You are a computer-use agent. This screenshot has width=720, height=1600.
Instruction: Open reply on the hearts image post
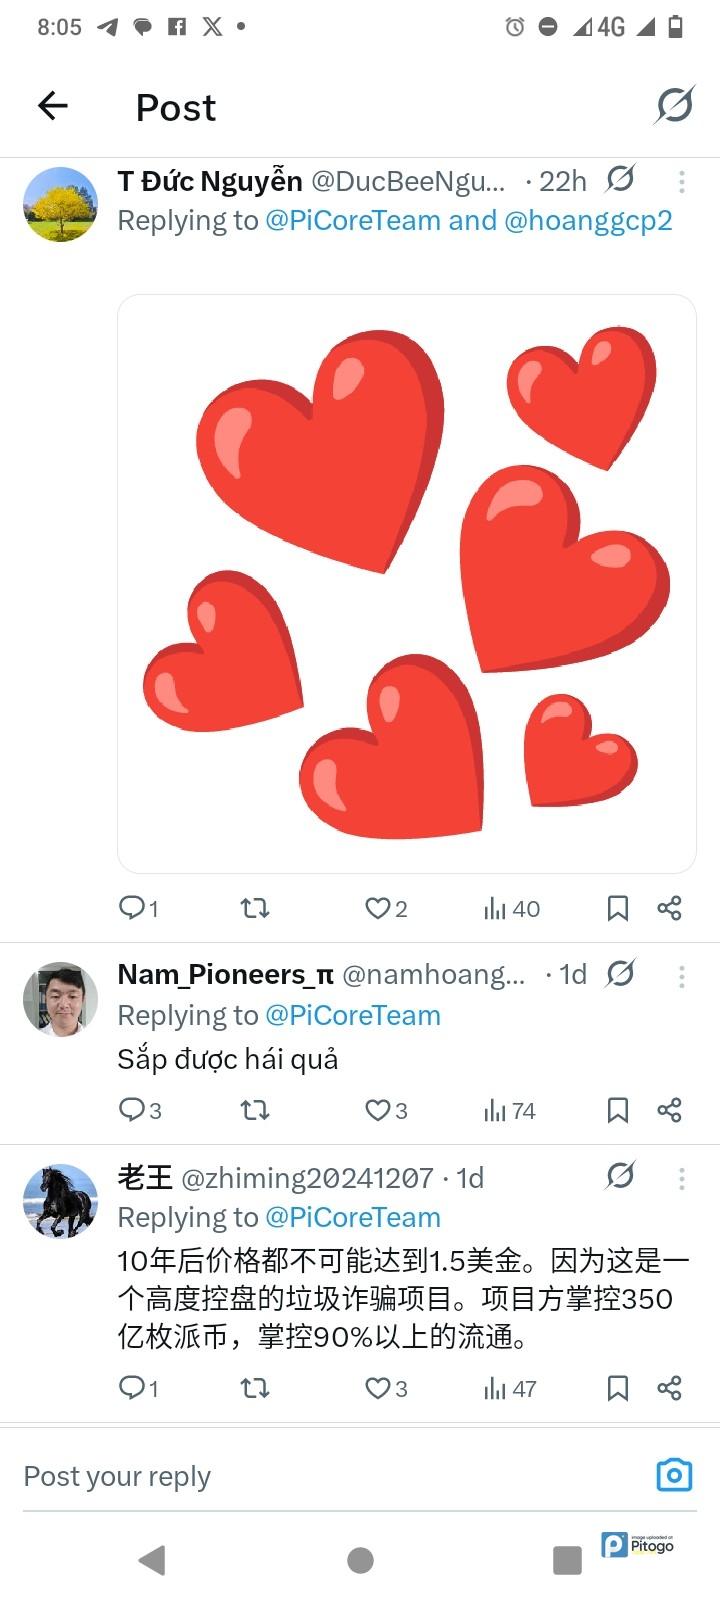point(133,908)
